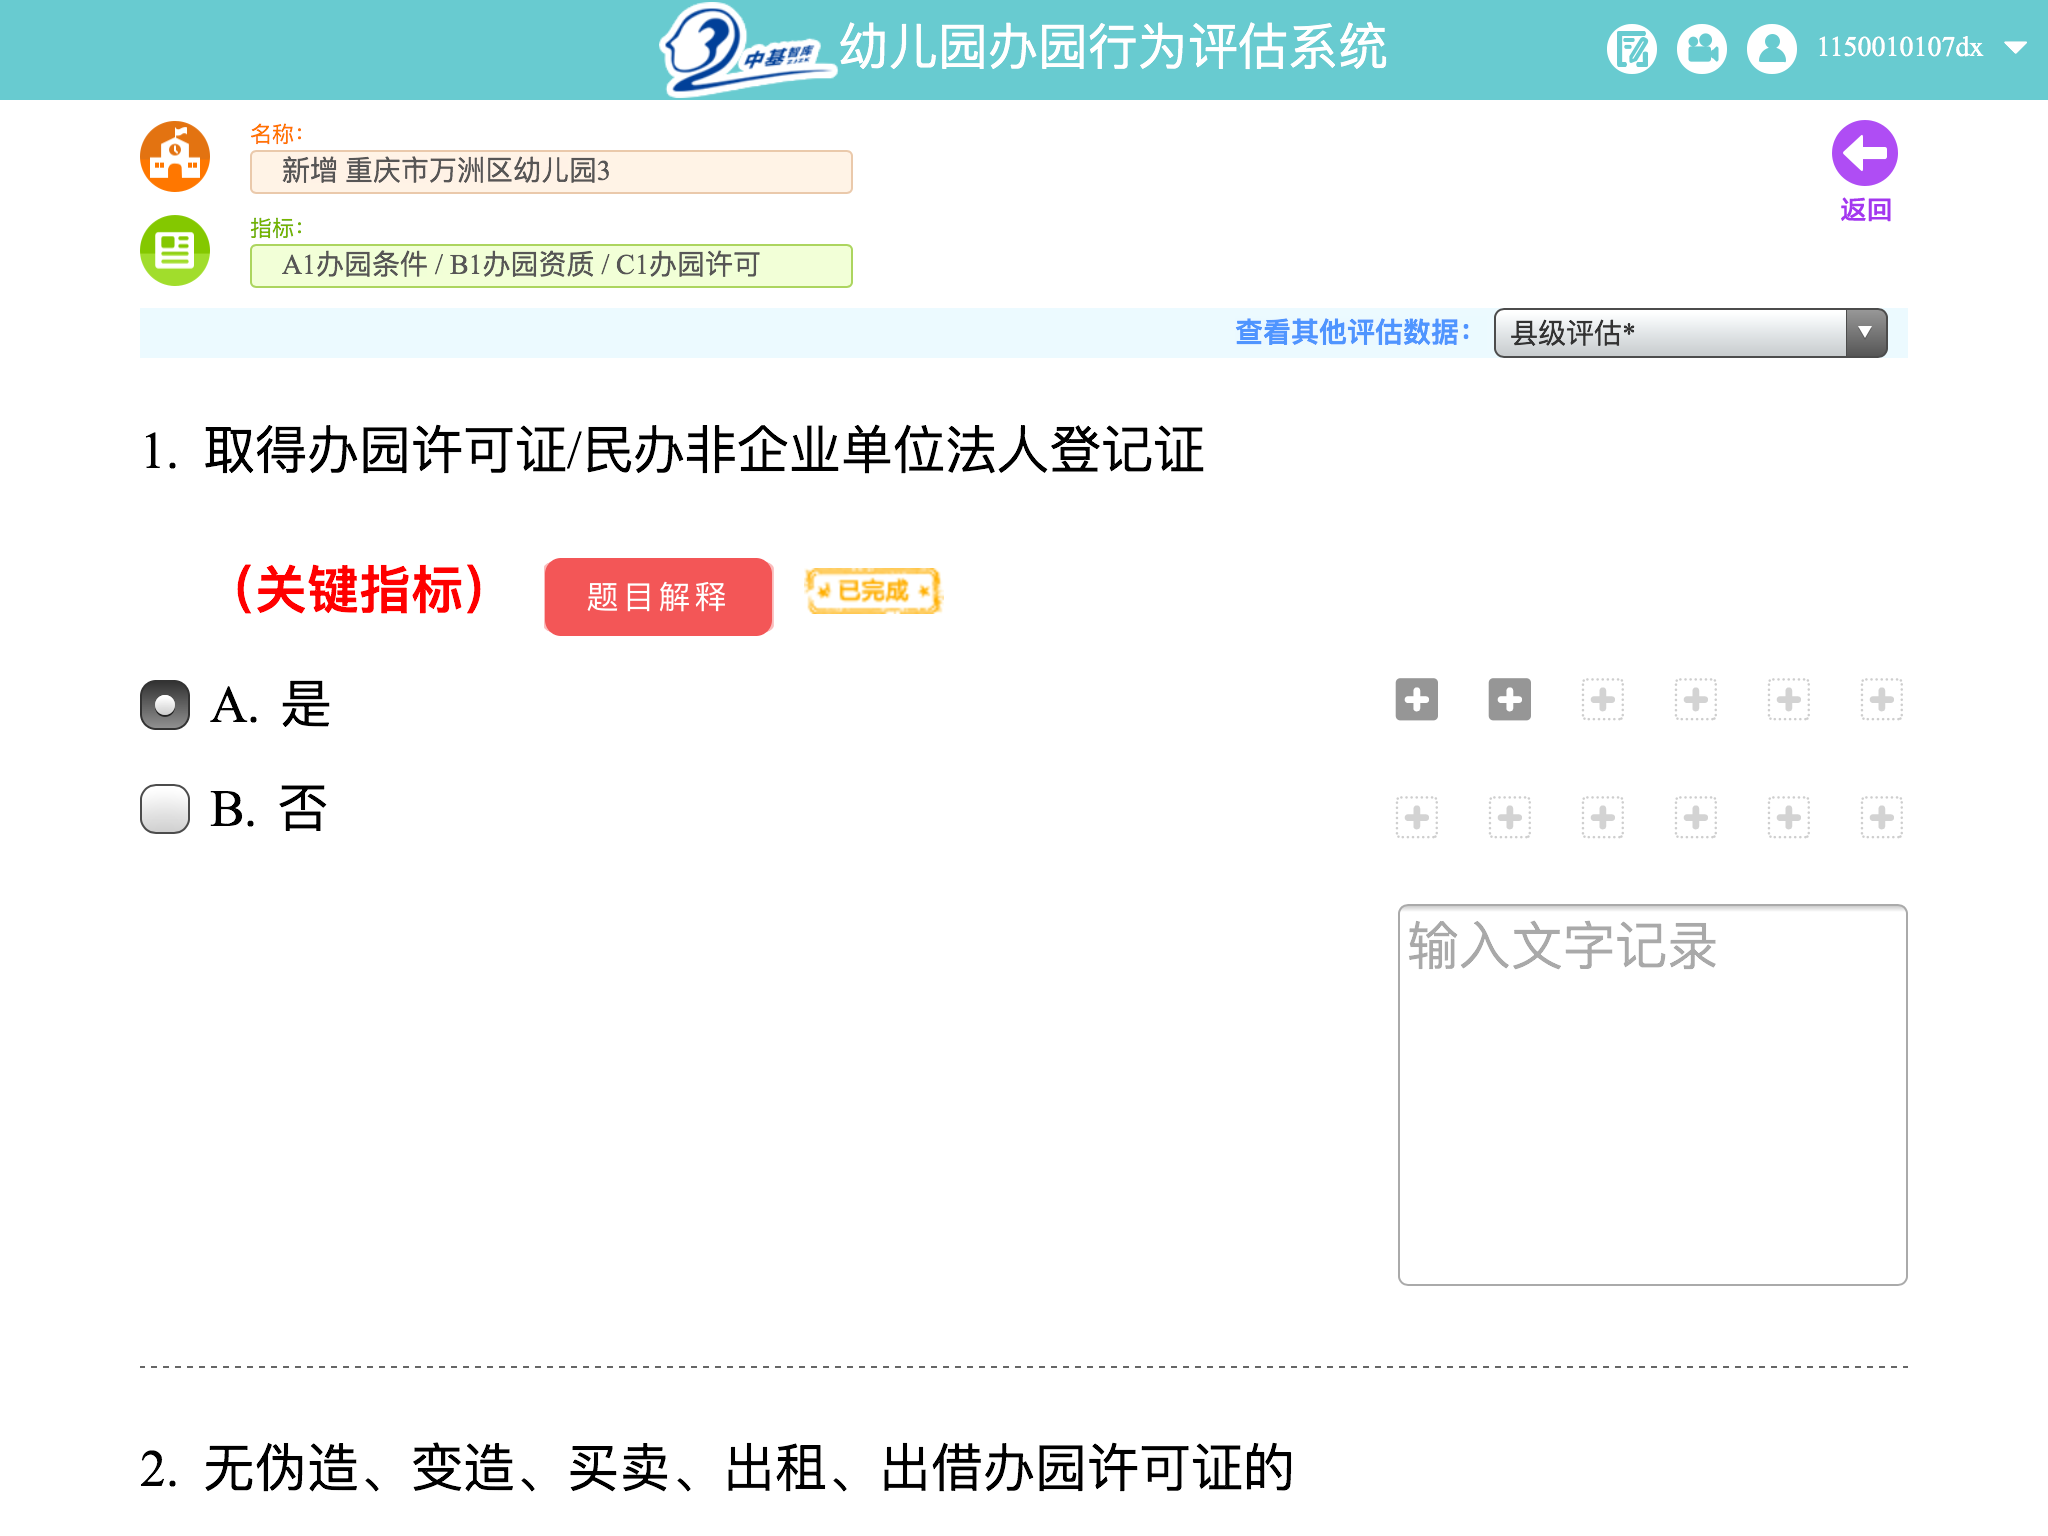Click the orange school building icon
This screenshot has height=1536, width=2048.
175,157
